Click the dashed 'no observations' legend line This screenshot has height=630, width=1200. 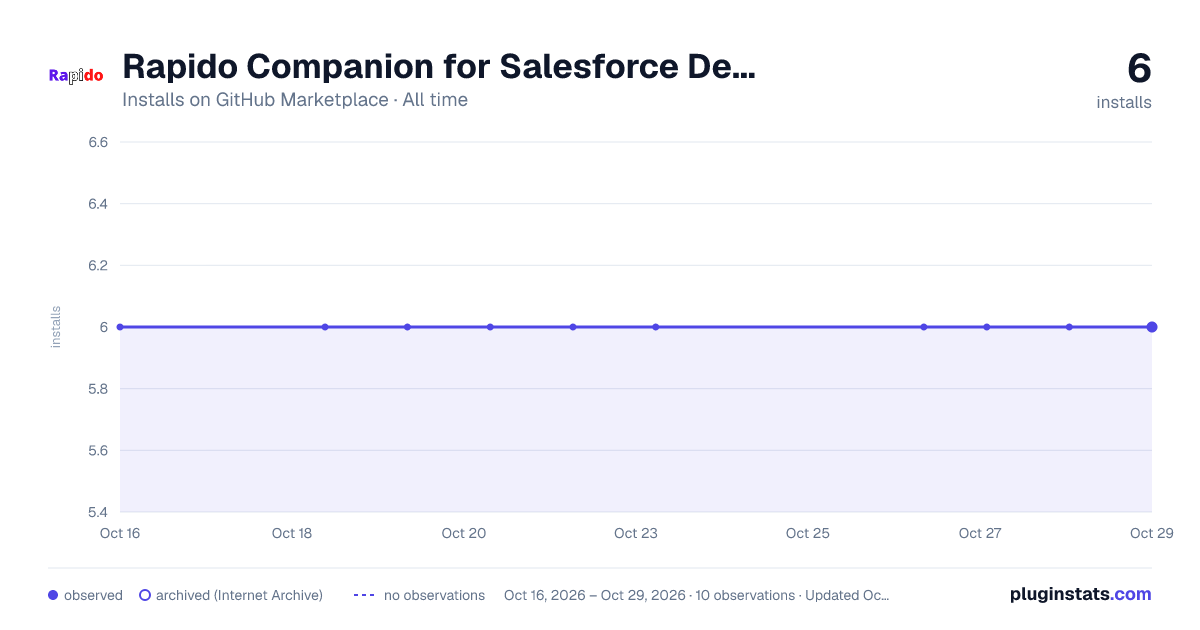364,595
